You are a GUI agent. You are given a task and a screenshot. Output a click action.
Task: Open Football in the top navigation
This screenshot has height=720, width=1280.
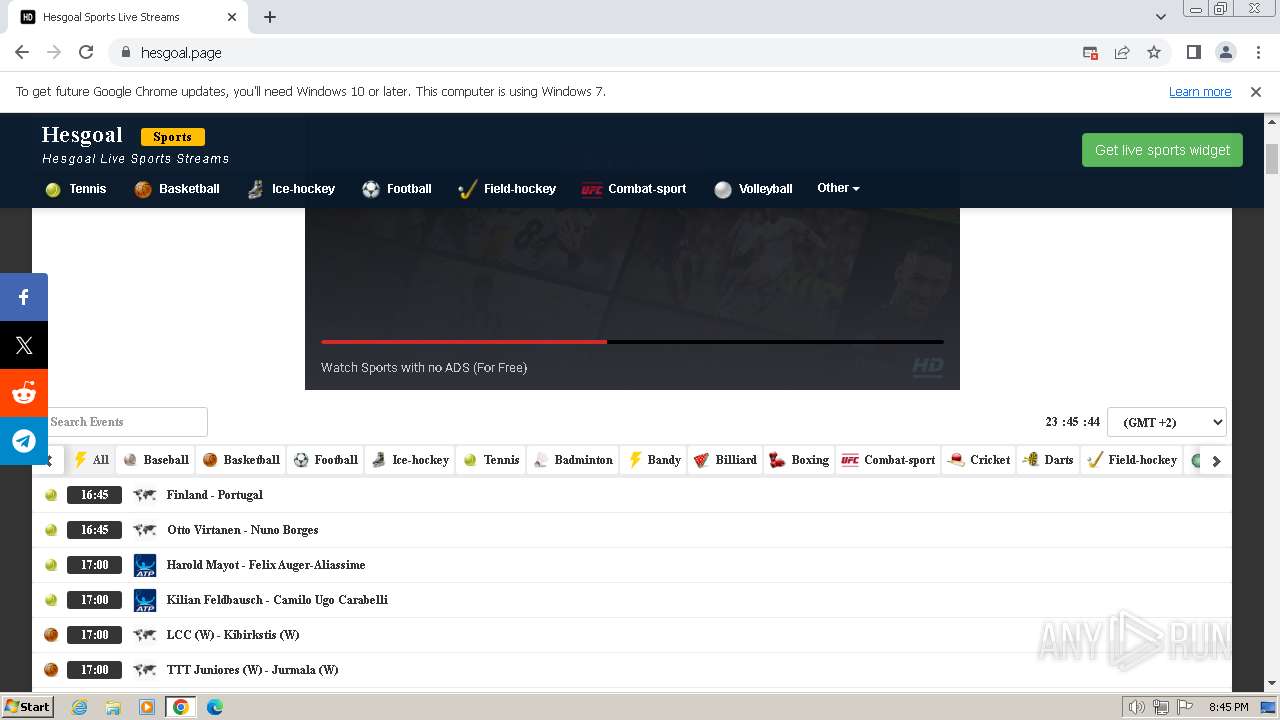coord(397,189)
